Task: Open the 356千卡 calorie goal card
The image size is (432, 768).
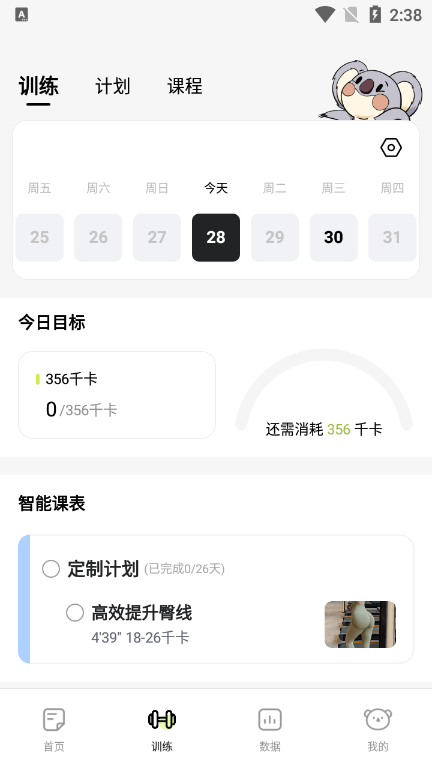Action: coord(117,395)
